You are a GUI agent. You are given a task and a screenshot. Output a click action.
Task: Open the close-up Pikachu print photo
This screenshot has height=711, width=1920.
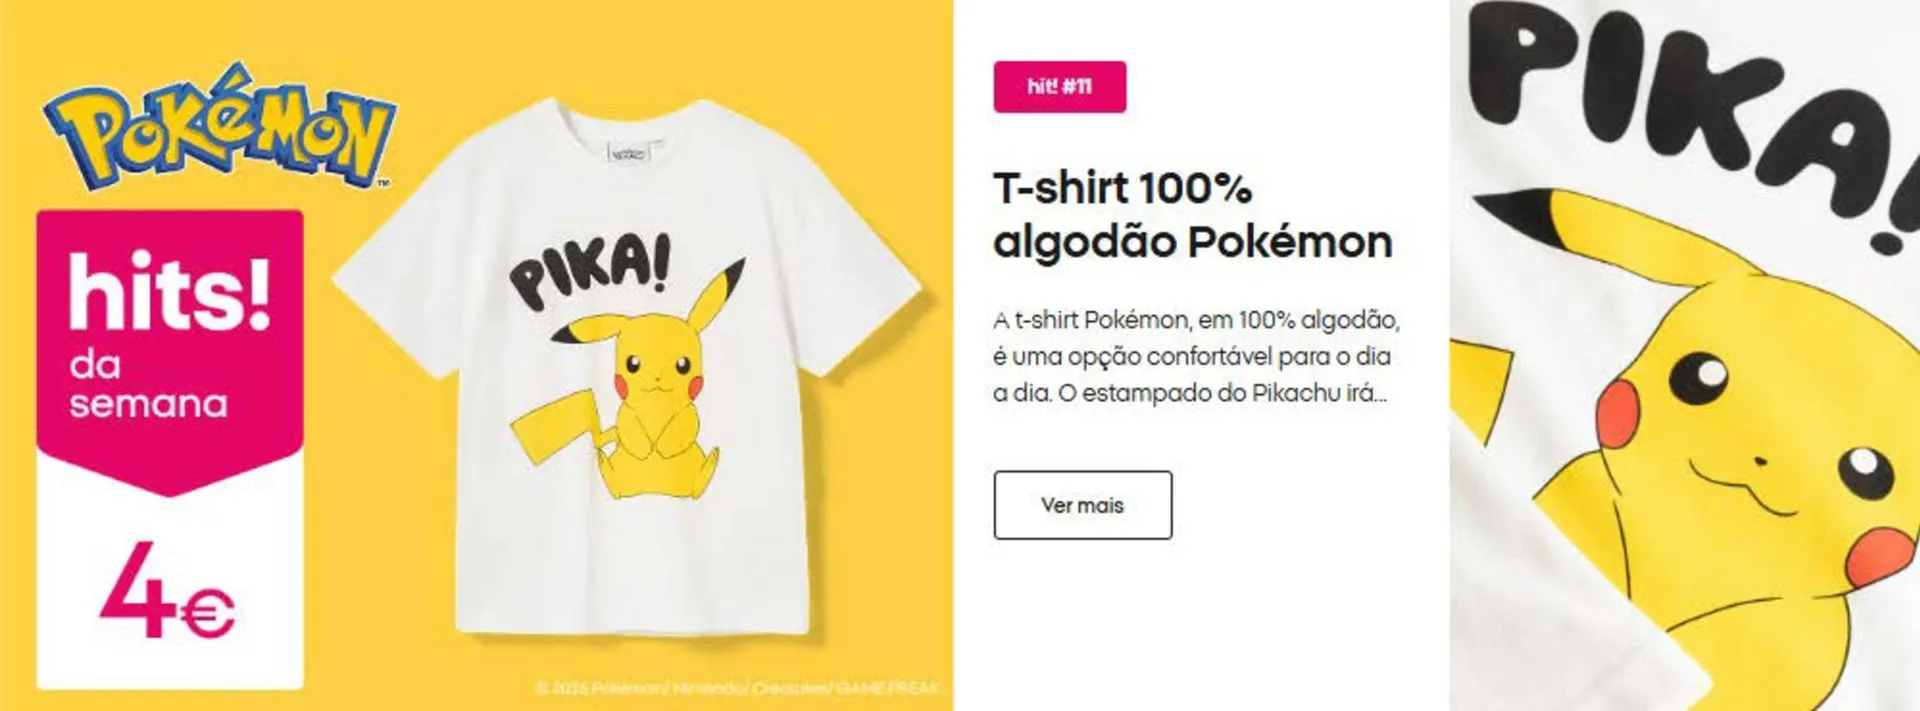tap(1685, 355)
